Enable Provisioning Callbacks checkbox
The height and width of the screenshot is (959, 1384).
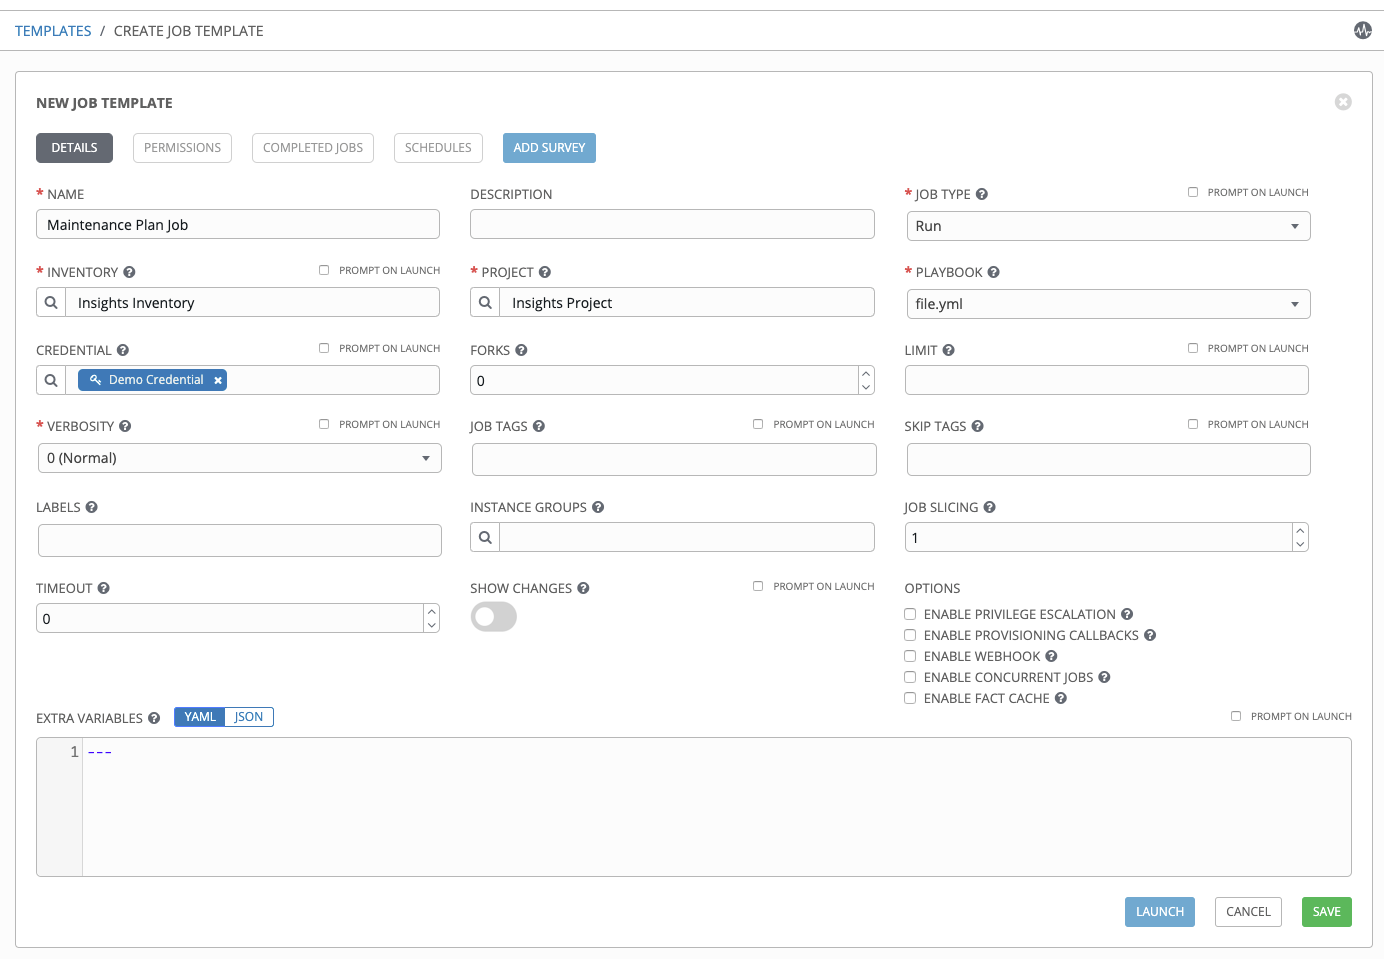pyautogui.click(x=910, y=635)
